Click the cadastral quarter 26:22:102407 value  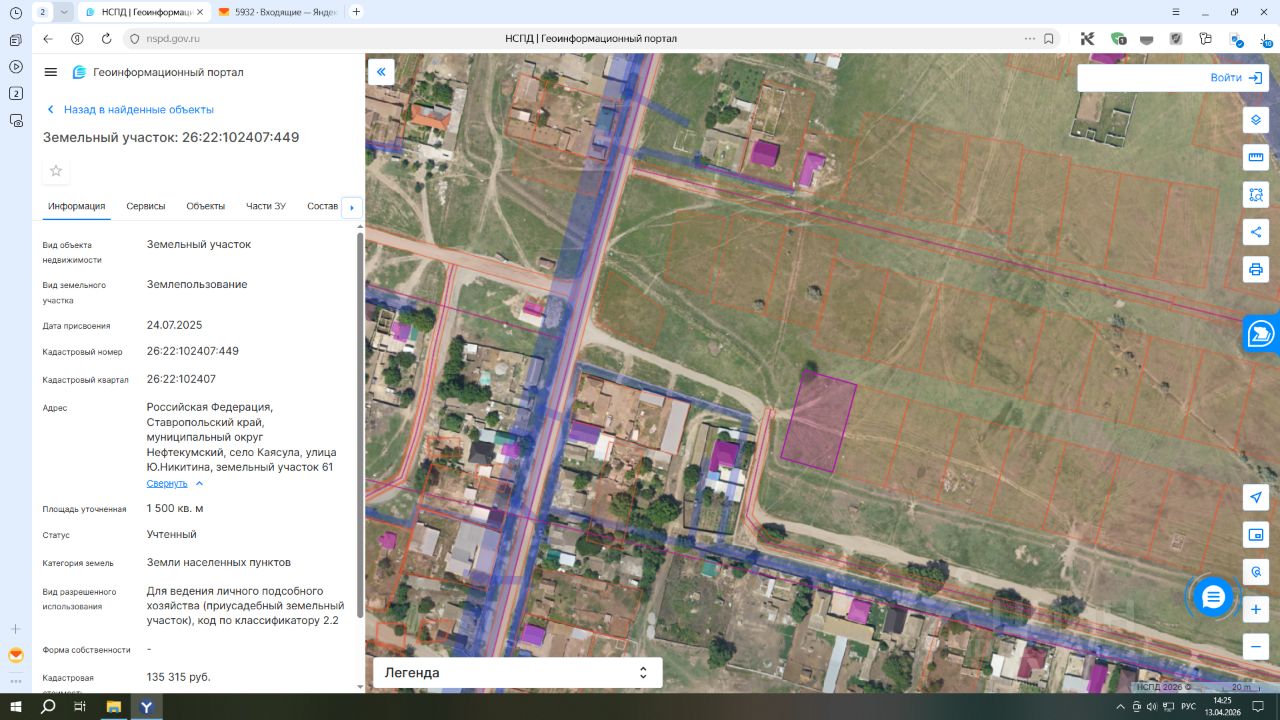tap(181, 380)
